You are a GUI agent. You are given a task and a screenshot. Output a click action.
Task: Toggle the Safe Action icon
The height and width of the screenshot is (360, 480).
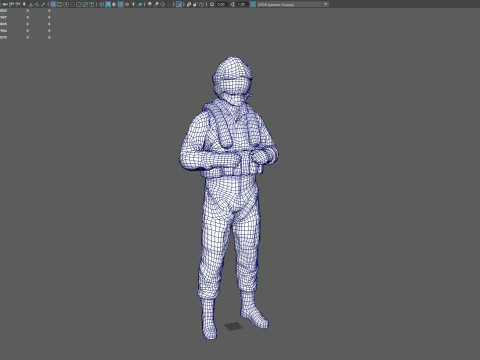click(x=85, y=4)
